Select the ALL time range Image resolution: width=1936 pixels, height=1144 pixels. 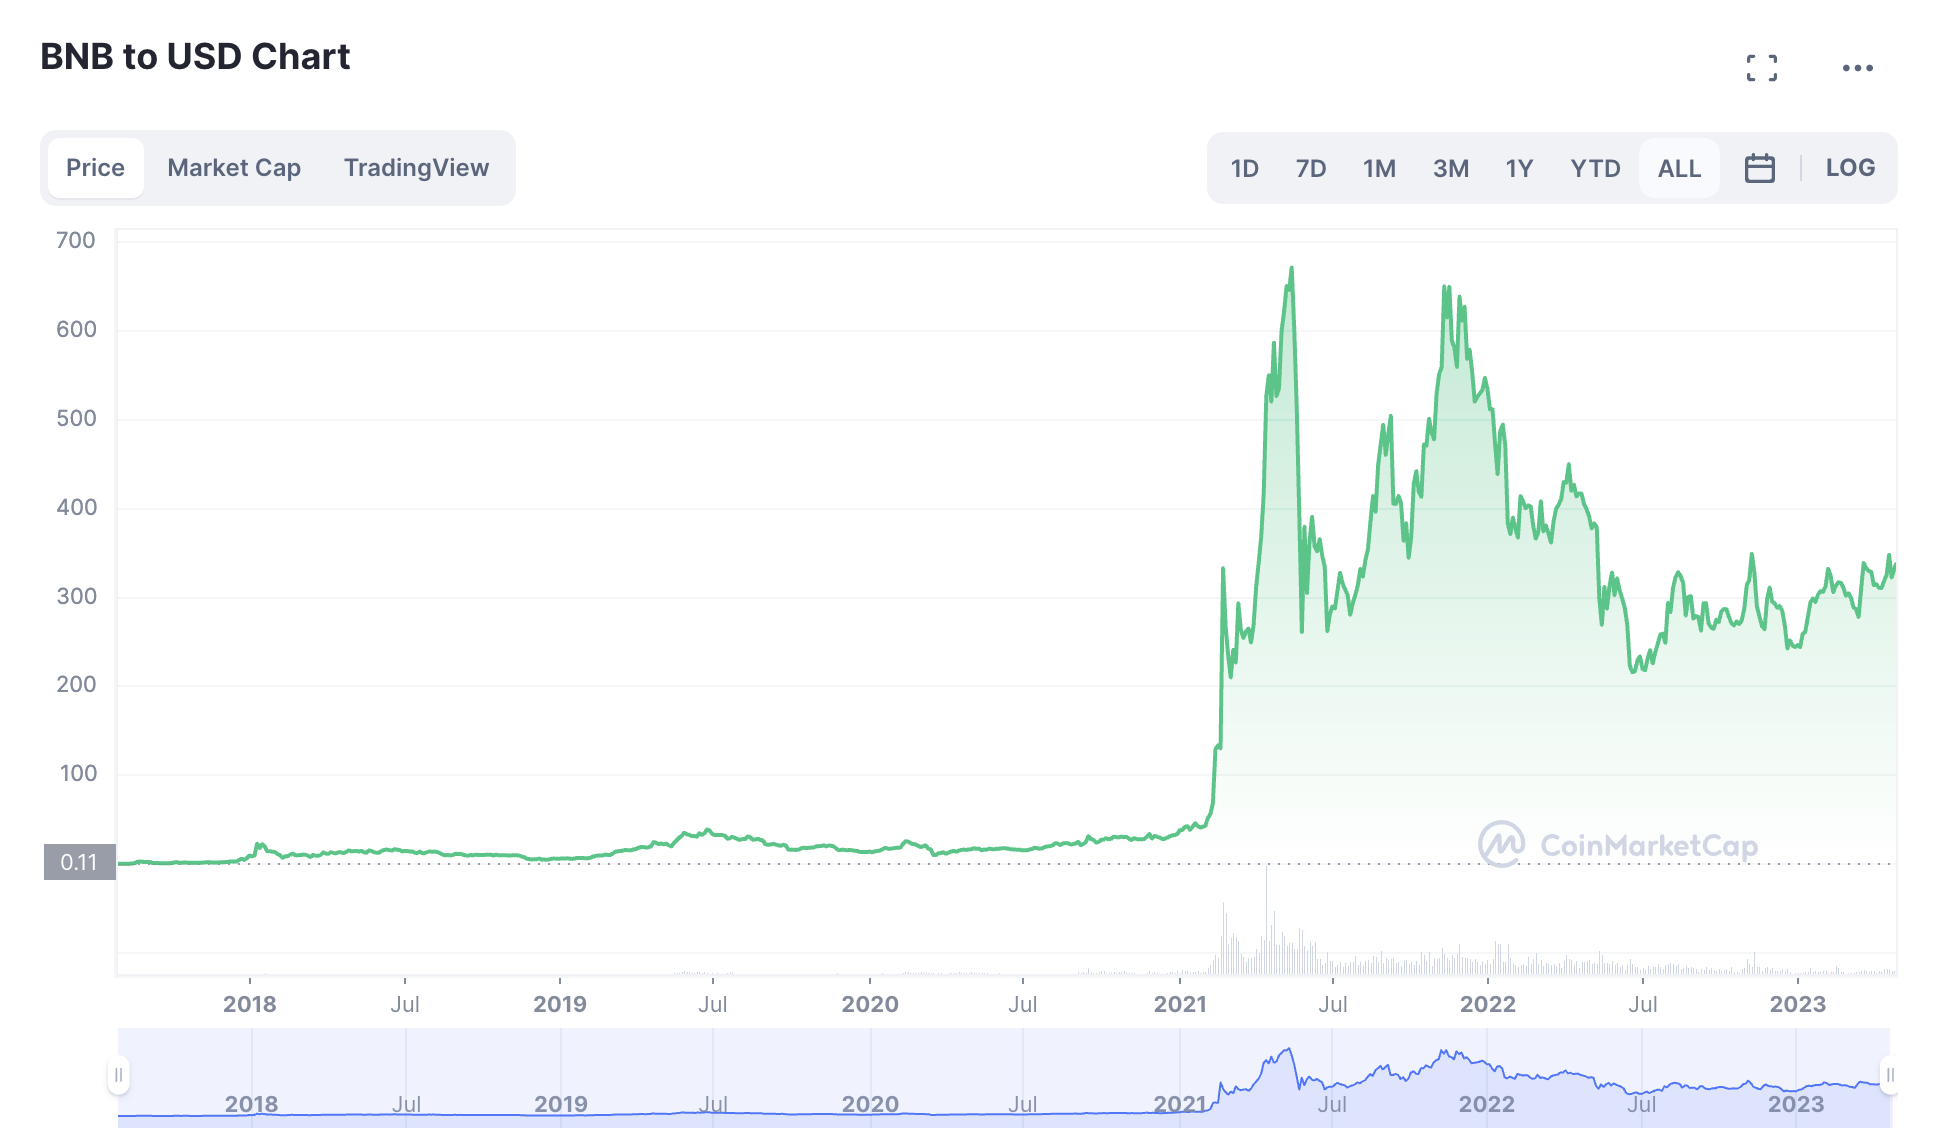pos(1679,168)
